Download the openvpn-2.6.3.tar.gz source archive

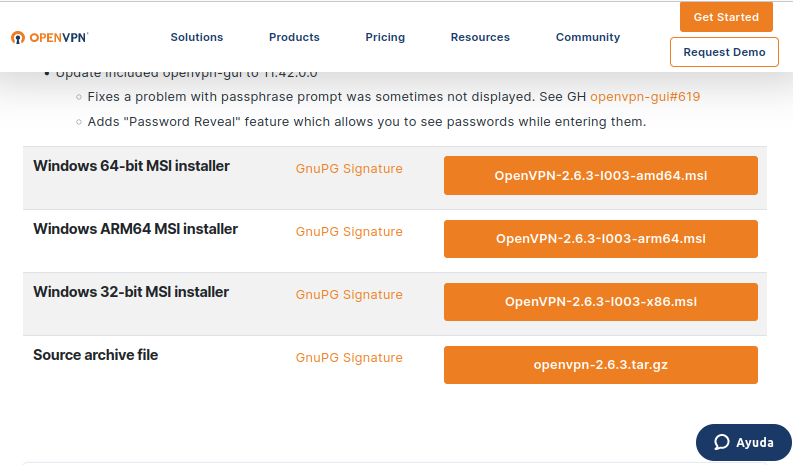click(x=600, y=365)
